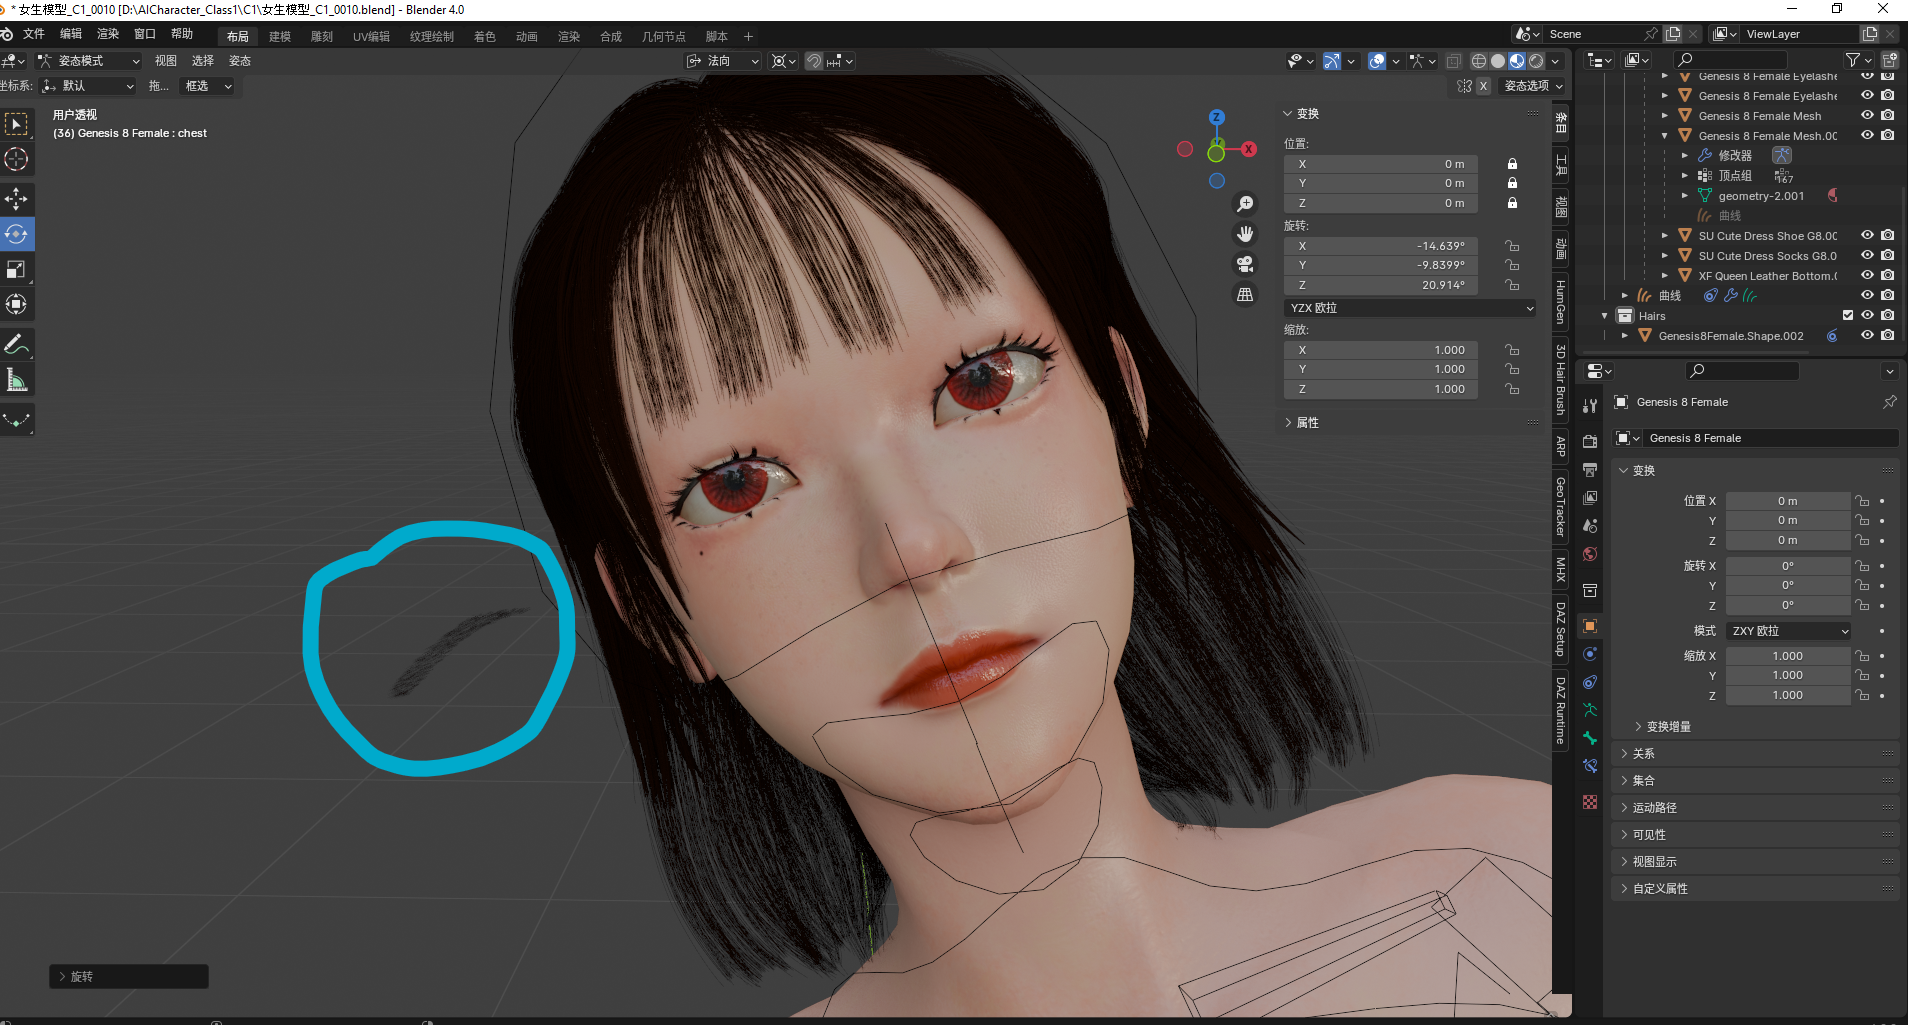Activate the Transform tool
The width and height of the screenshot is (1908, 1025).
pyautogui.click(x=16, y=304)
